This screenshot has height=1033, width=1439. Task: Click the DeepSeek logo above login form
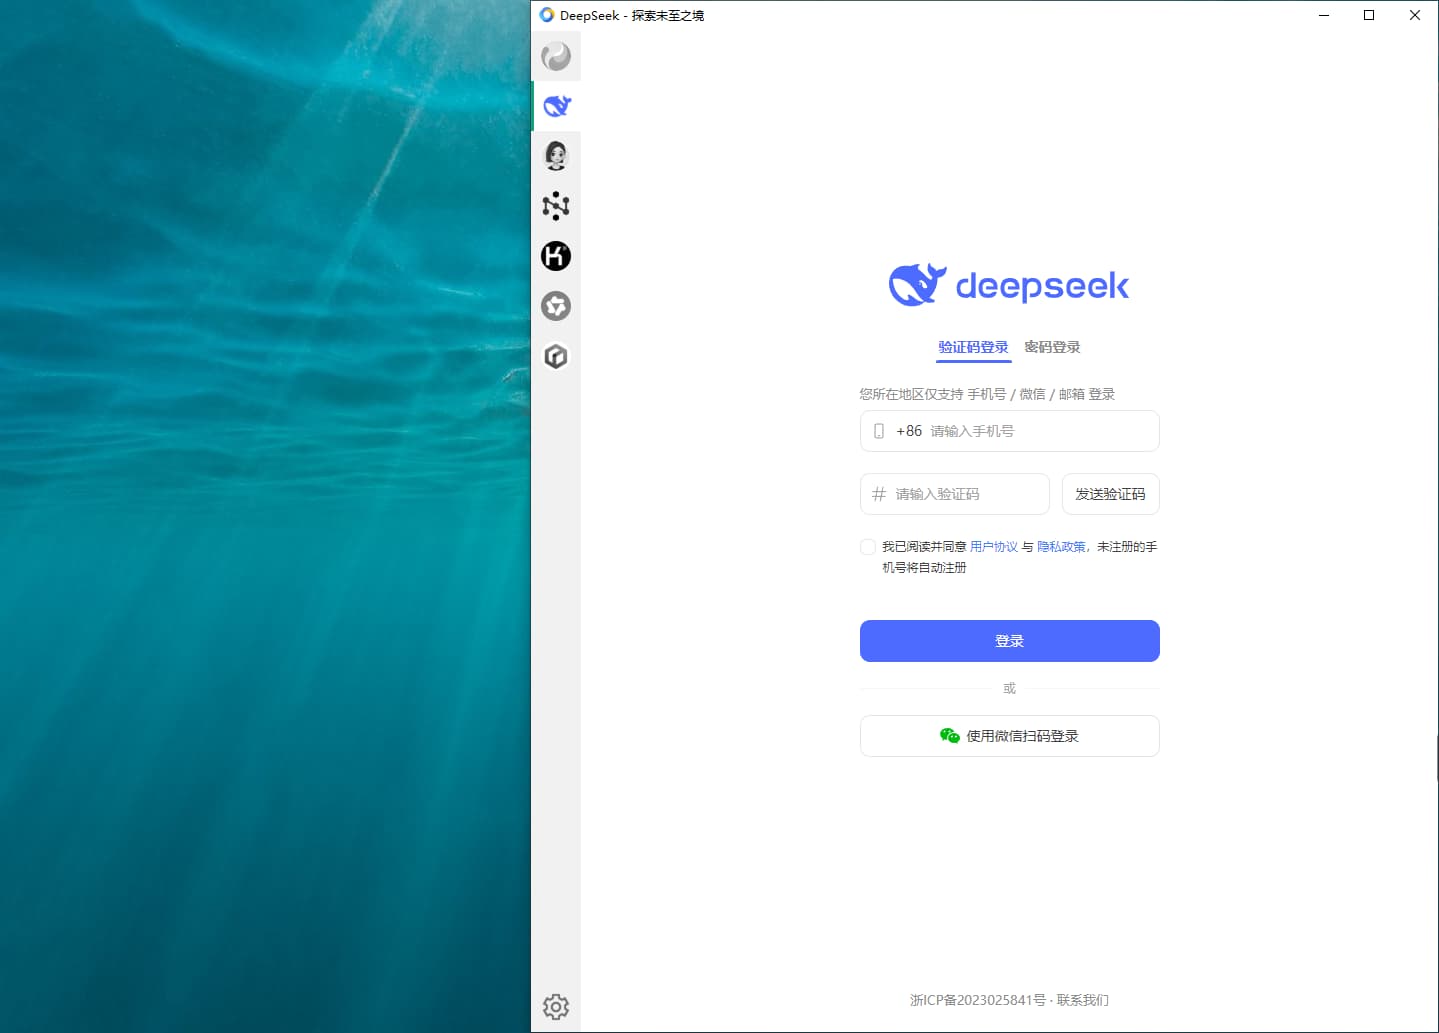click(x=1009, y=285)
